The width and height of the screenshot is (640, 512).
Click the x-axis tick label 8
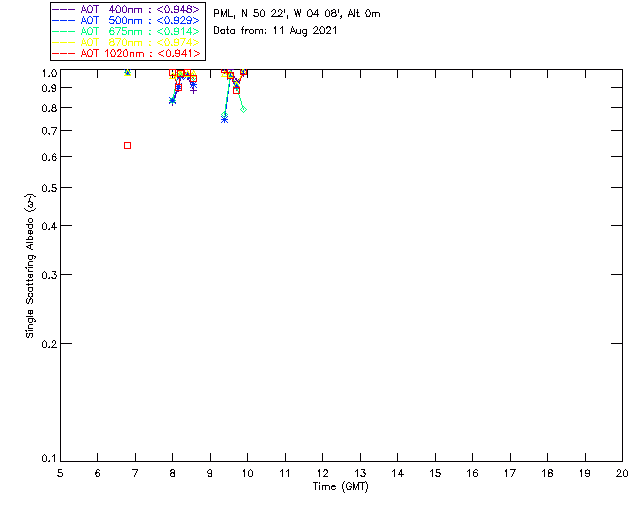[x=172, y=473]
